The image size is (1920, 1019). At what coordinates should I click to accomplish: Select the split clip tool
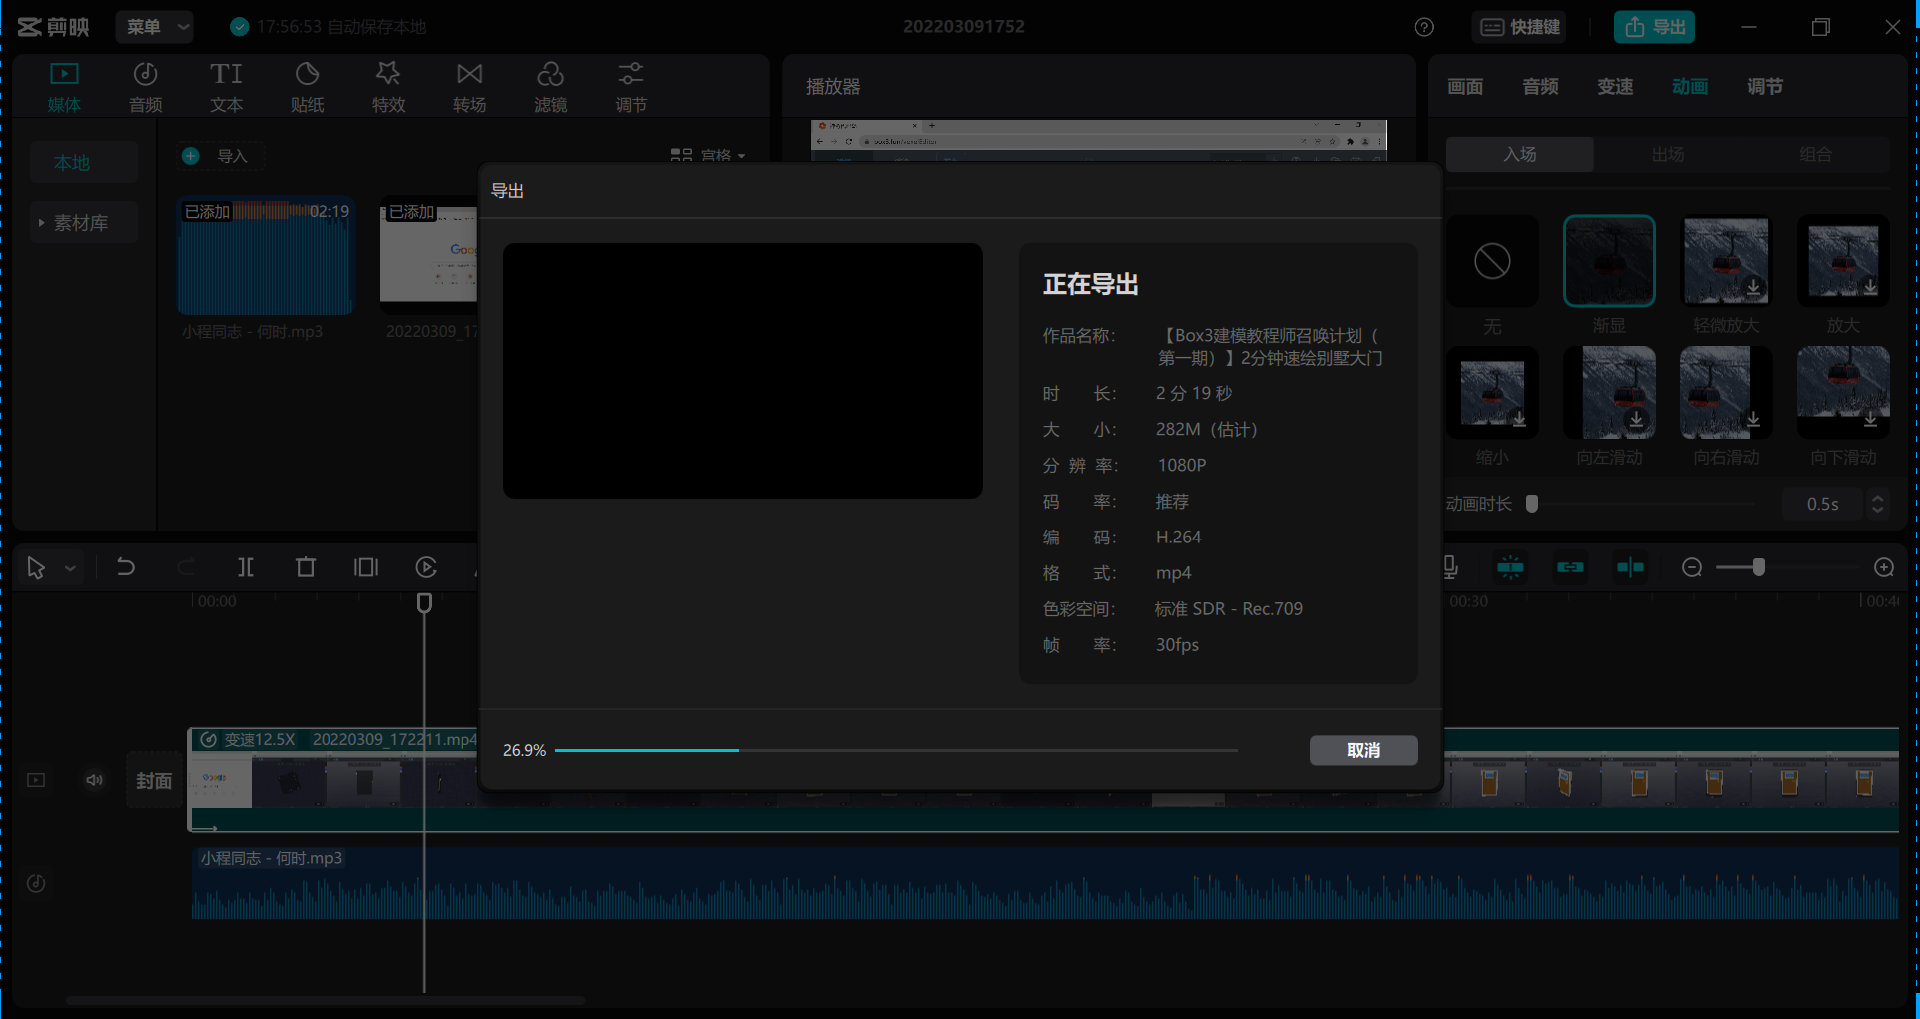click(246, 567)
